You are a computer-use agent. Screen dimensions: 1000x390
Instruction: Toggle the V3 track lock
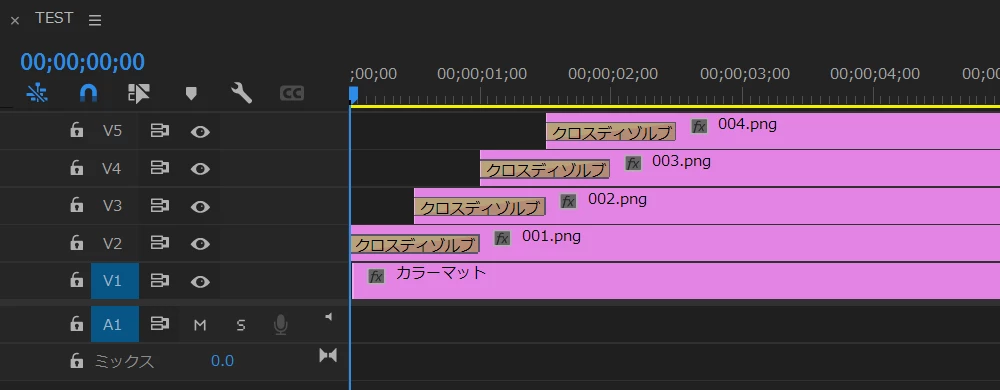coord(77,205)
